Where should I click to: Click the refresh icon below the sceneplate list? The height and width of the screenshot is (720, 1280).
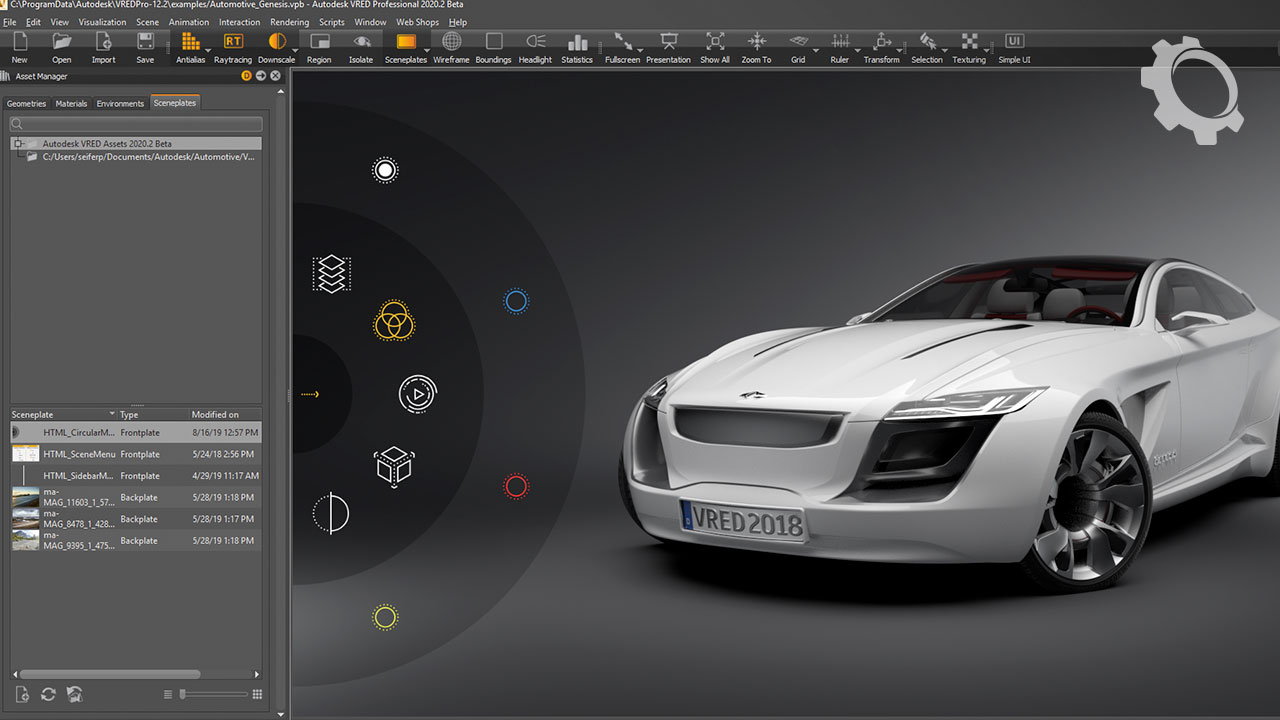pyautogui.click(x=48, y=694)
